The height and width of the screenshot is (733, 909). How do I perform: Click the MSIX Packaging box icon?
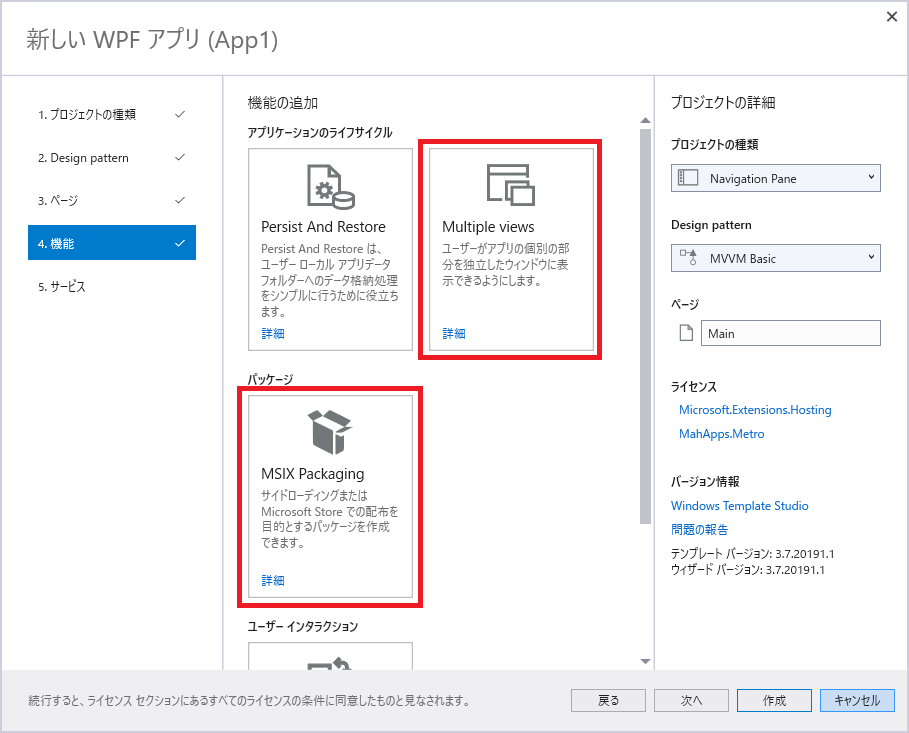329,432
